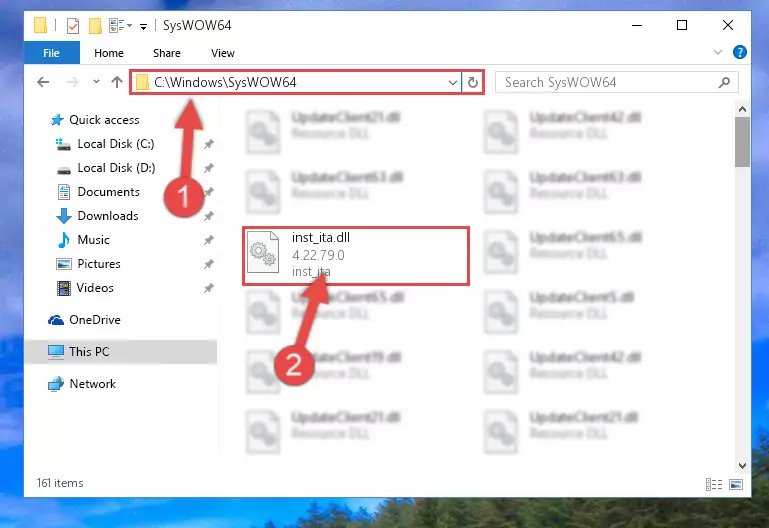
Task: Click the New folder icon in quick access toolbar
Action: click(x=95, y=25)
